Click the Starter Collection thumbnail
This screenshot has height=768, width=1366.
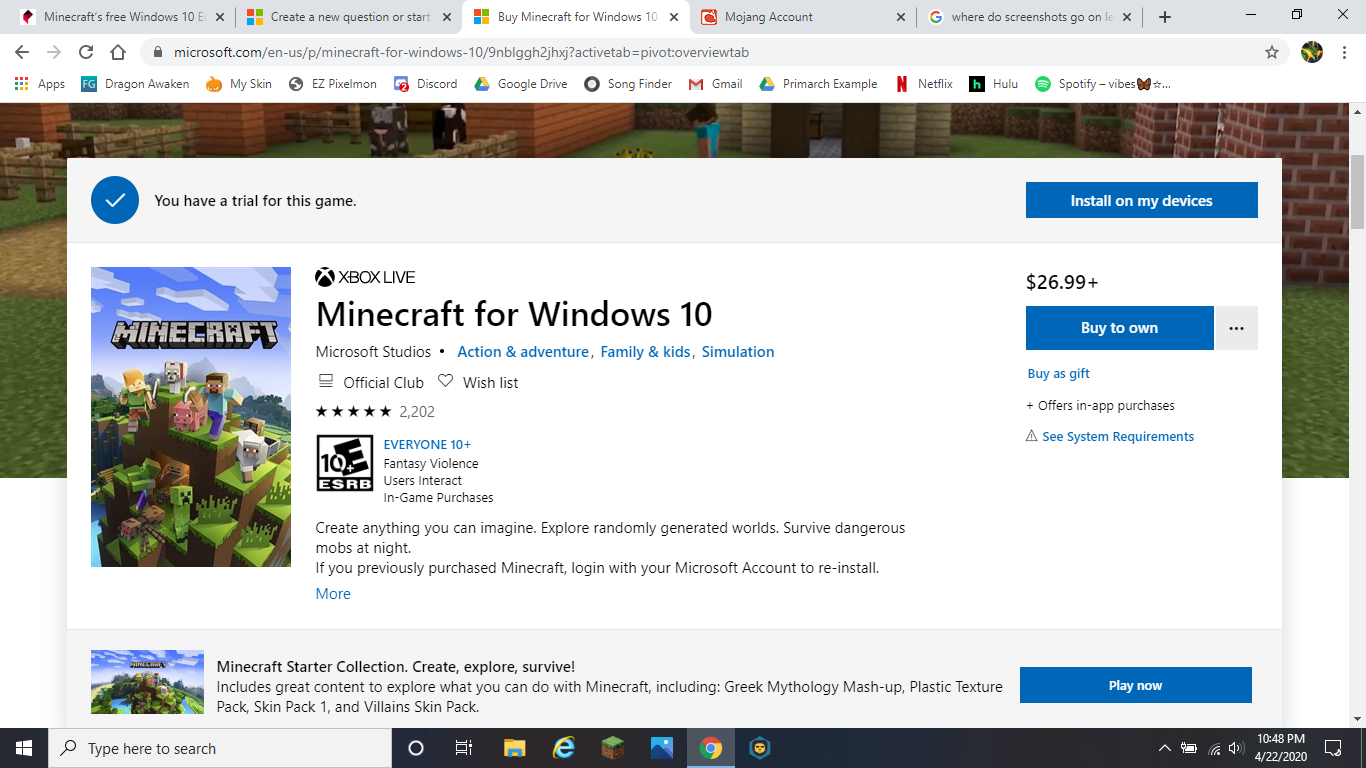point(147,682)
